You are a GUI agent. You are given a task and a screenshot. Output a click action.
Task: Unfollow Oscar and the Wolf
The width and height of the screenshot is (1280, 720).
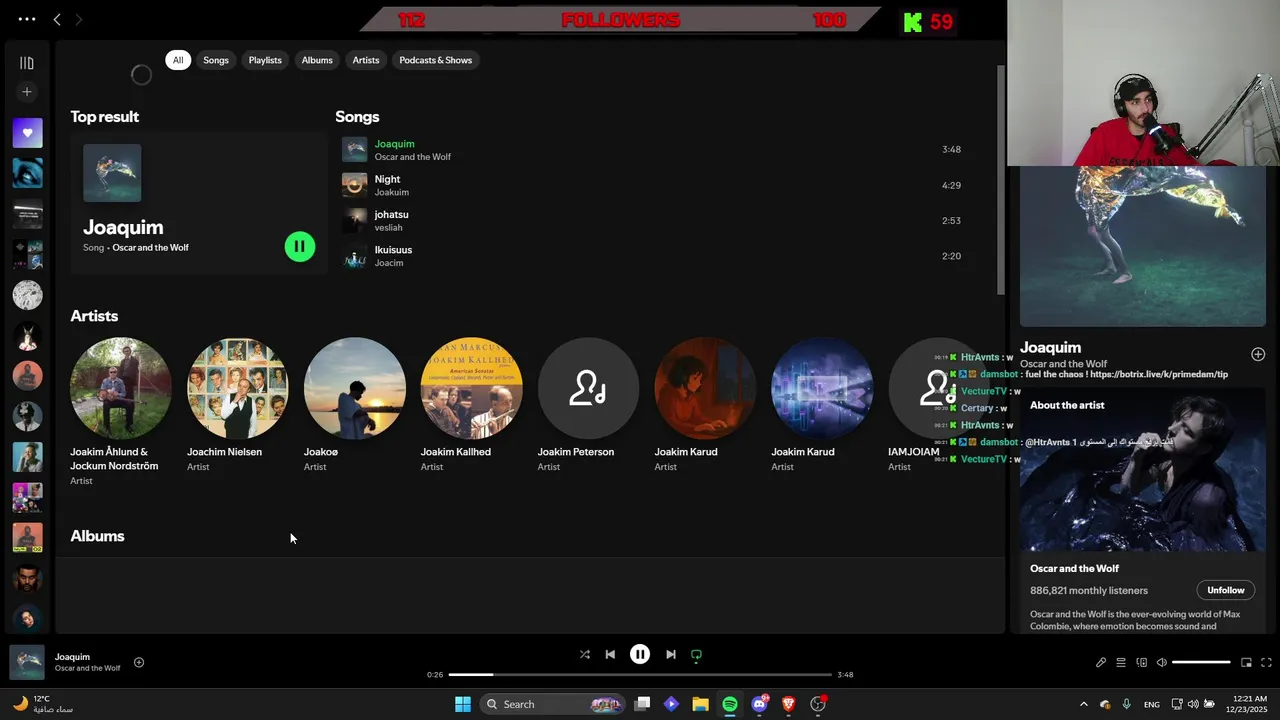tap(1225, 590)
